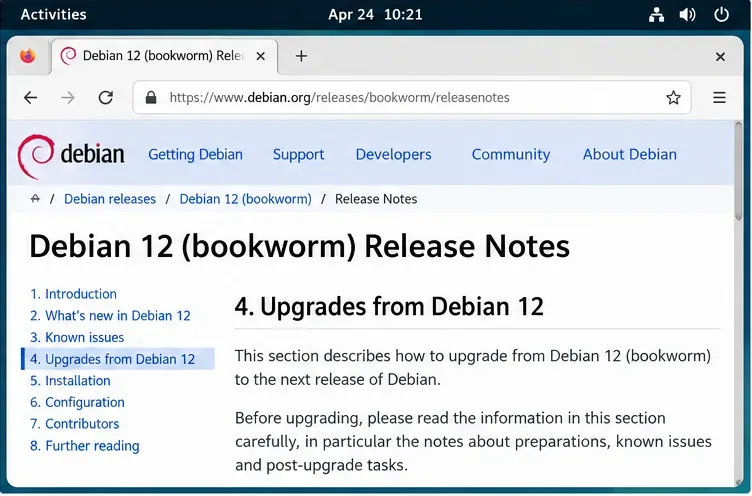752x496 pixels.
Task: Reload the page with the refresh icon
Action: coord(106,98)
